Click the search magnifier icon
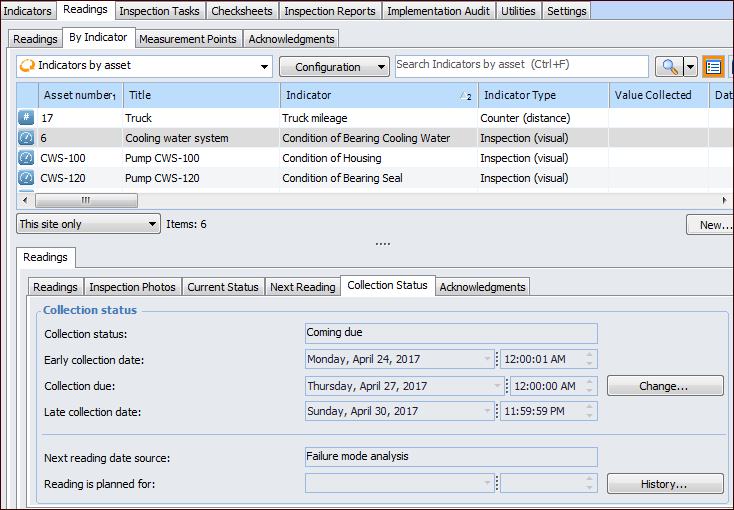Image resolution: width=734 pixels, height=510 pixels. point(668,67)
